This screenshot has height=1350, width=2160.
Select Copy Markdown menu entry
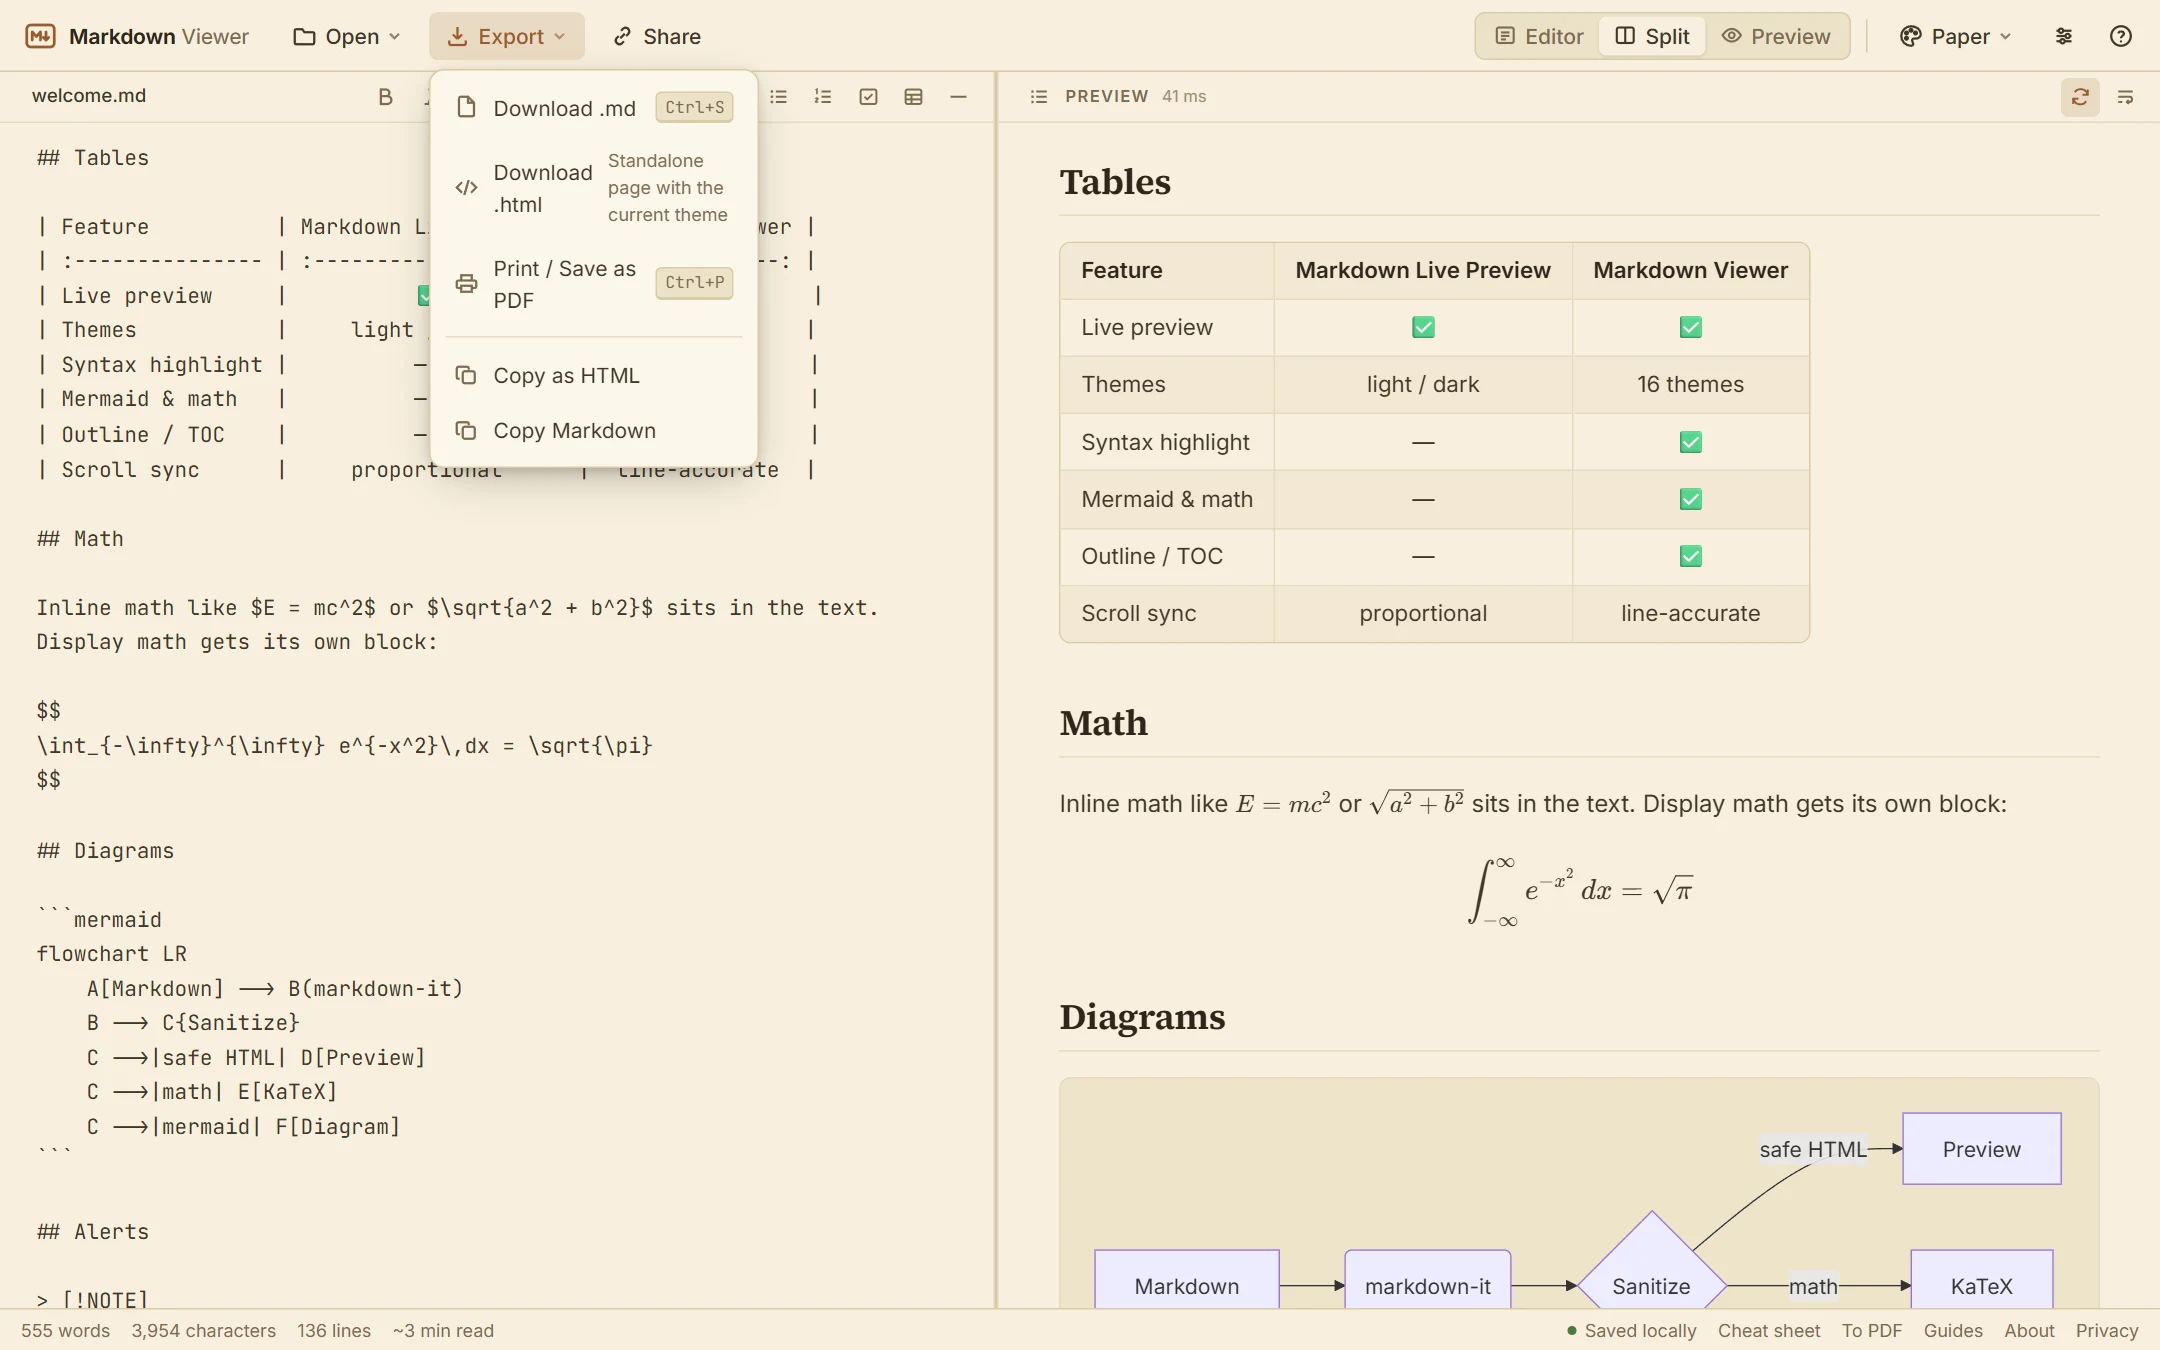coord(594,430)
